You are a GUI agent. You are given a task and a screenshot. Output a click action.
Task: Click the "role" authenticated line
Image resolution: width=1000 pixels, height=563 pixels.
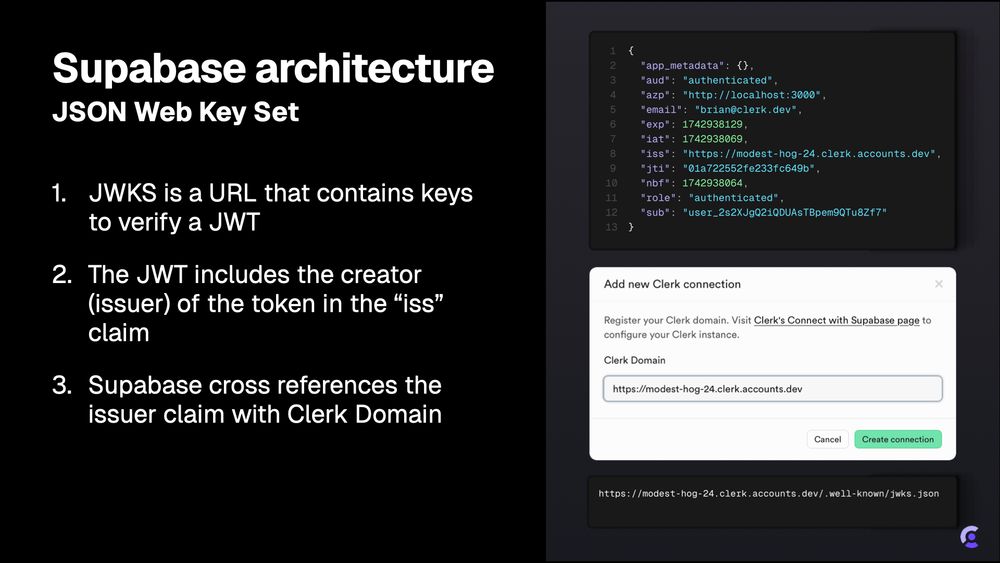tap(712, 198)
